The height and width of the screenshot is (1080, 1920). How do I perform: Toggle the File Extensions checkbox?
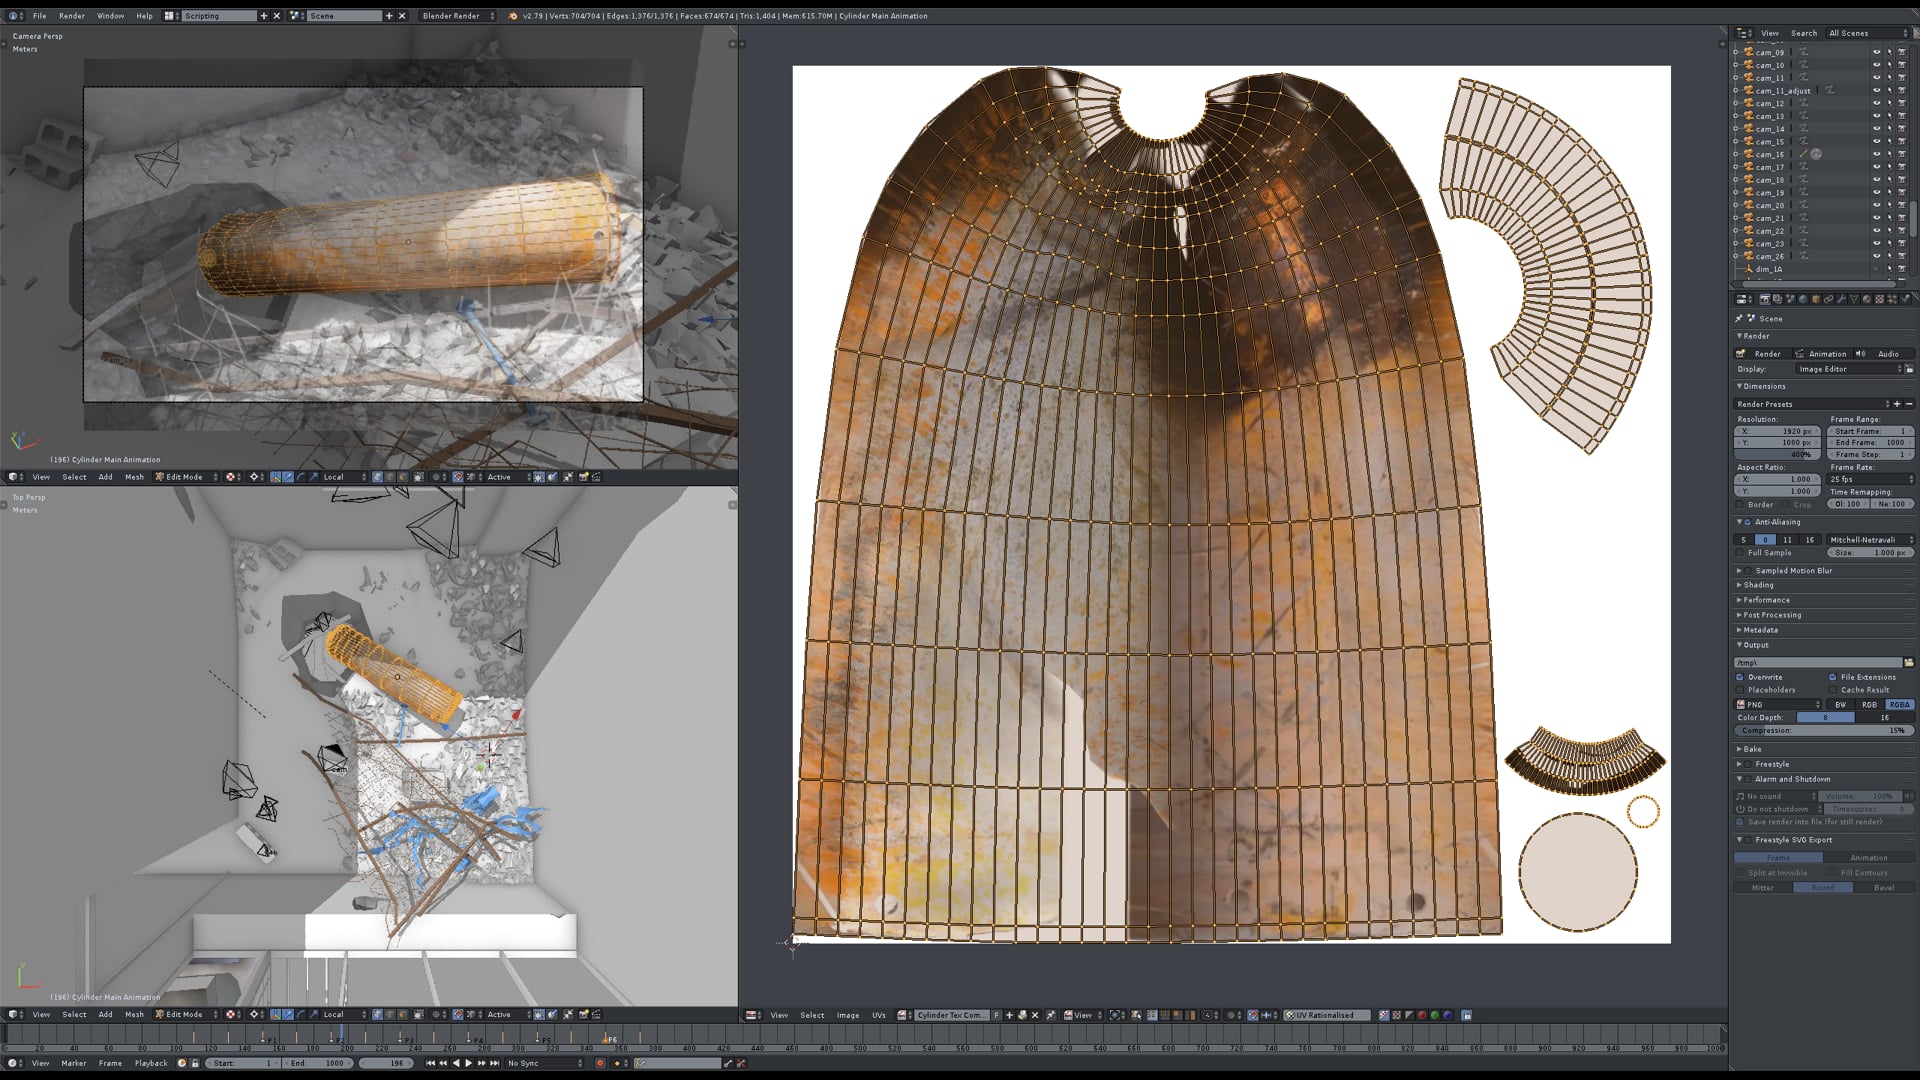point(1833,677)
